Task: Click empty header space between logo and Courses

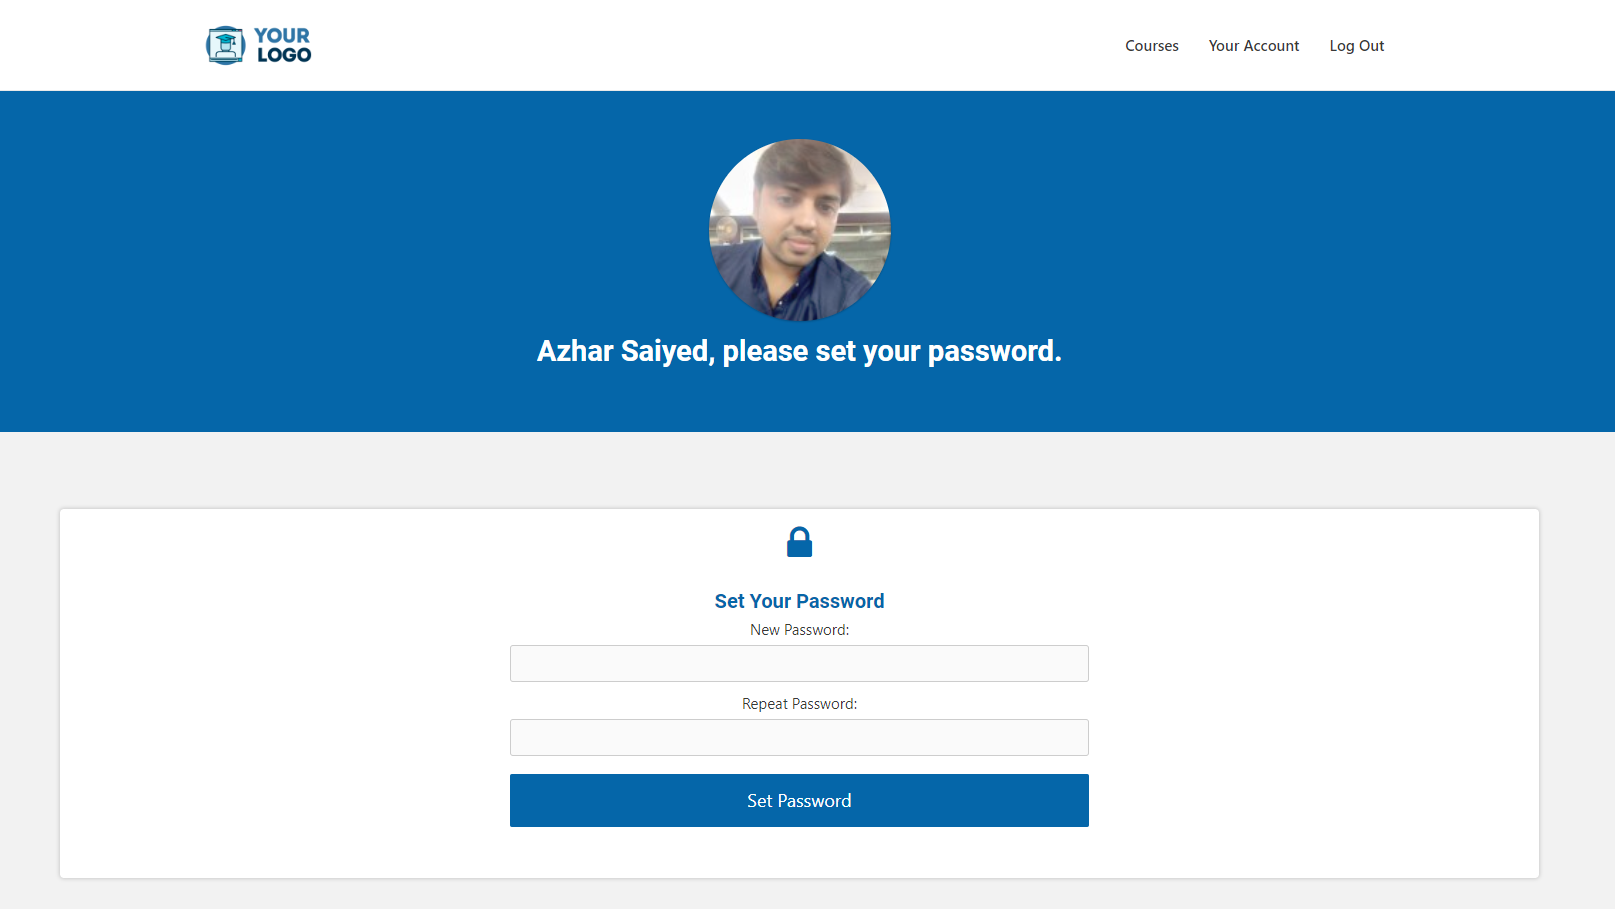Action: (700, 45)
